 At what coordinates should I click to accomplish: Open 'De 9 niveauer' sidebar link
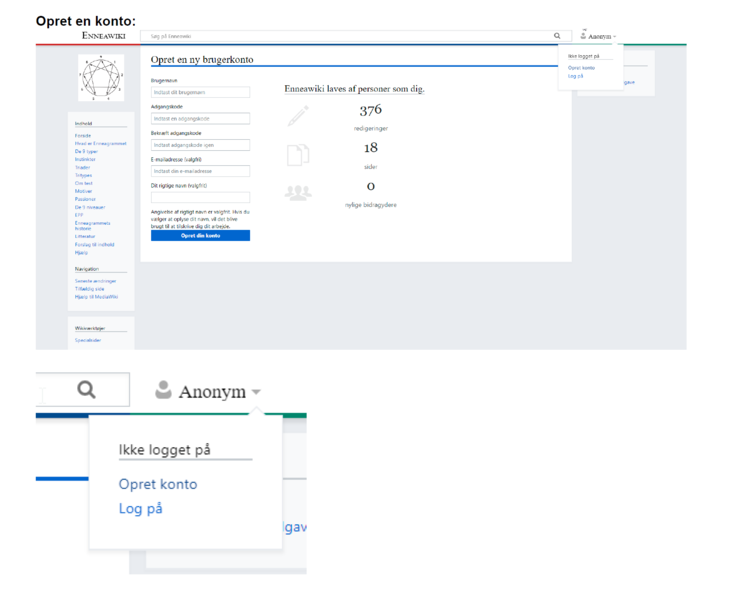[x=90, y=207]
